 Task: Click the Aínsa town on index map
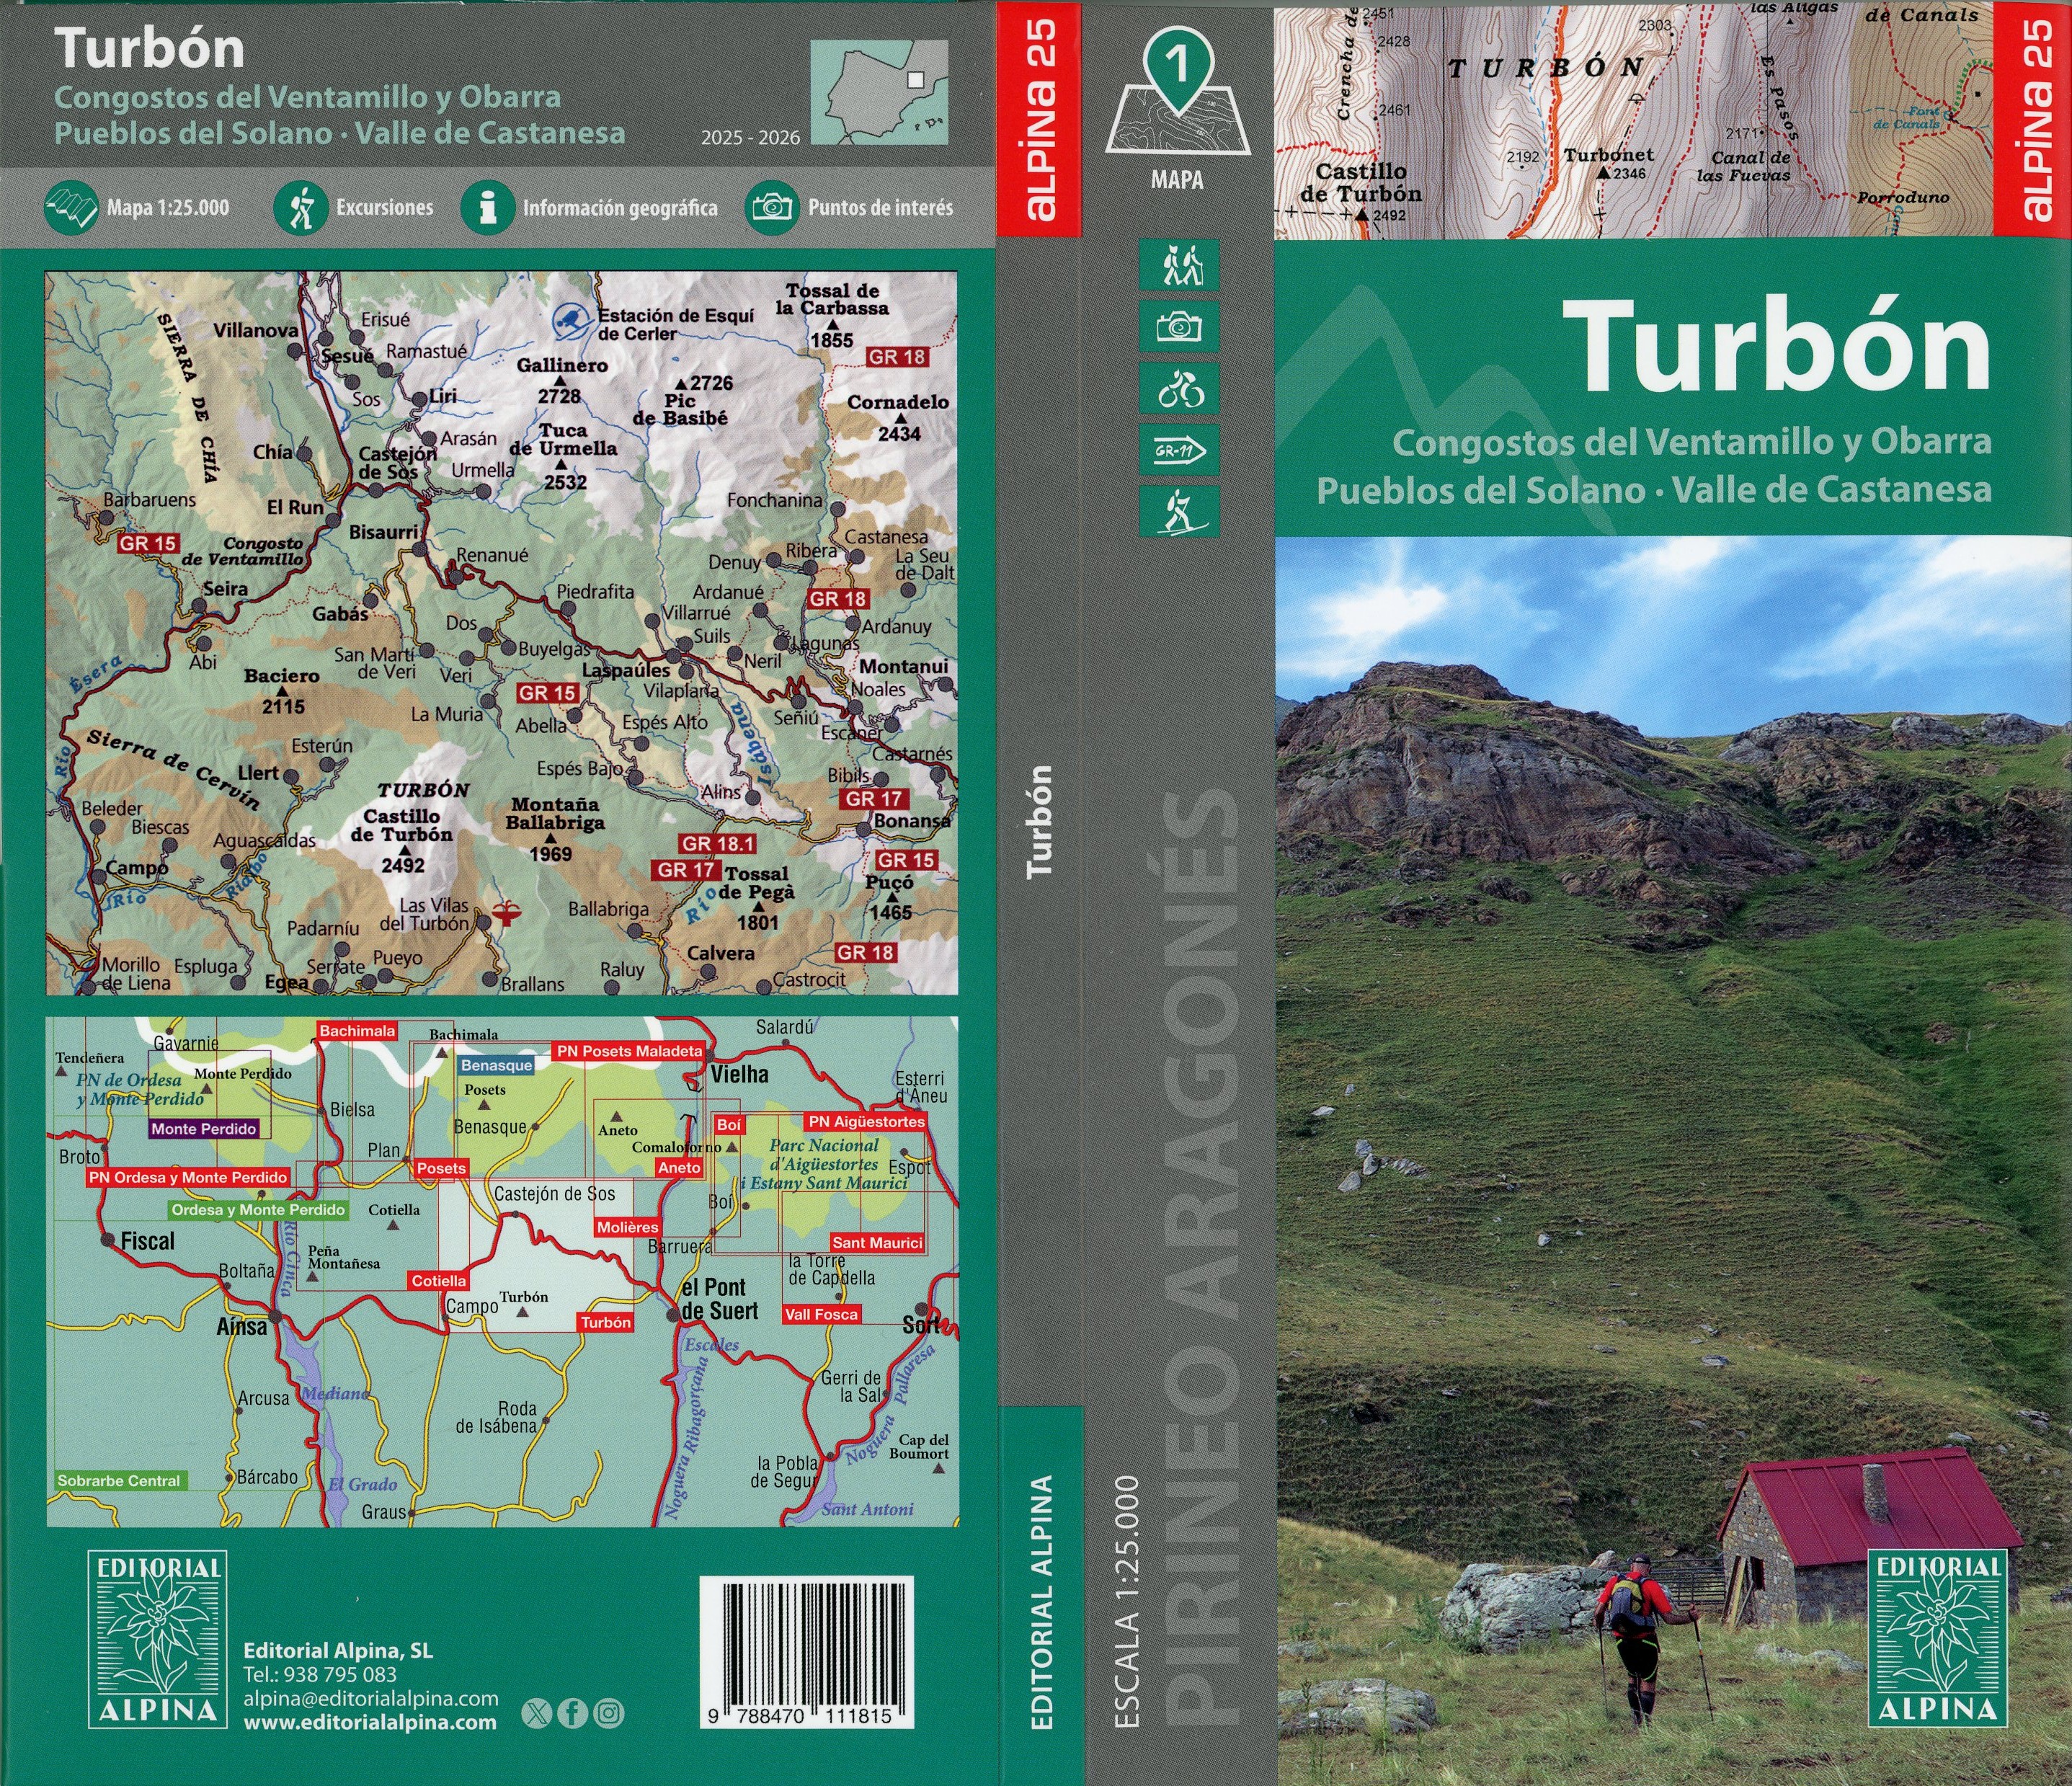coord(242,1326)
